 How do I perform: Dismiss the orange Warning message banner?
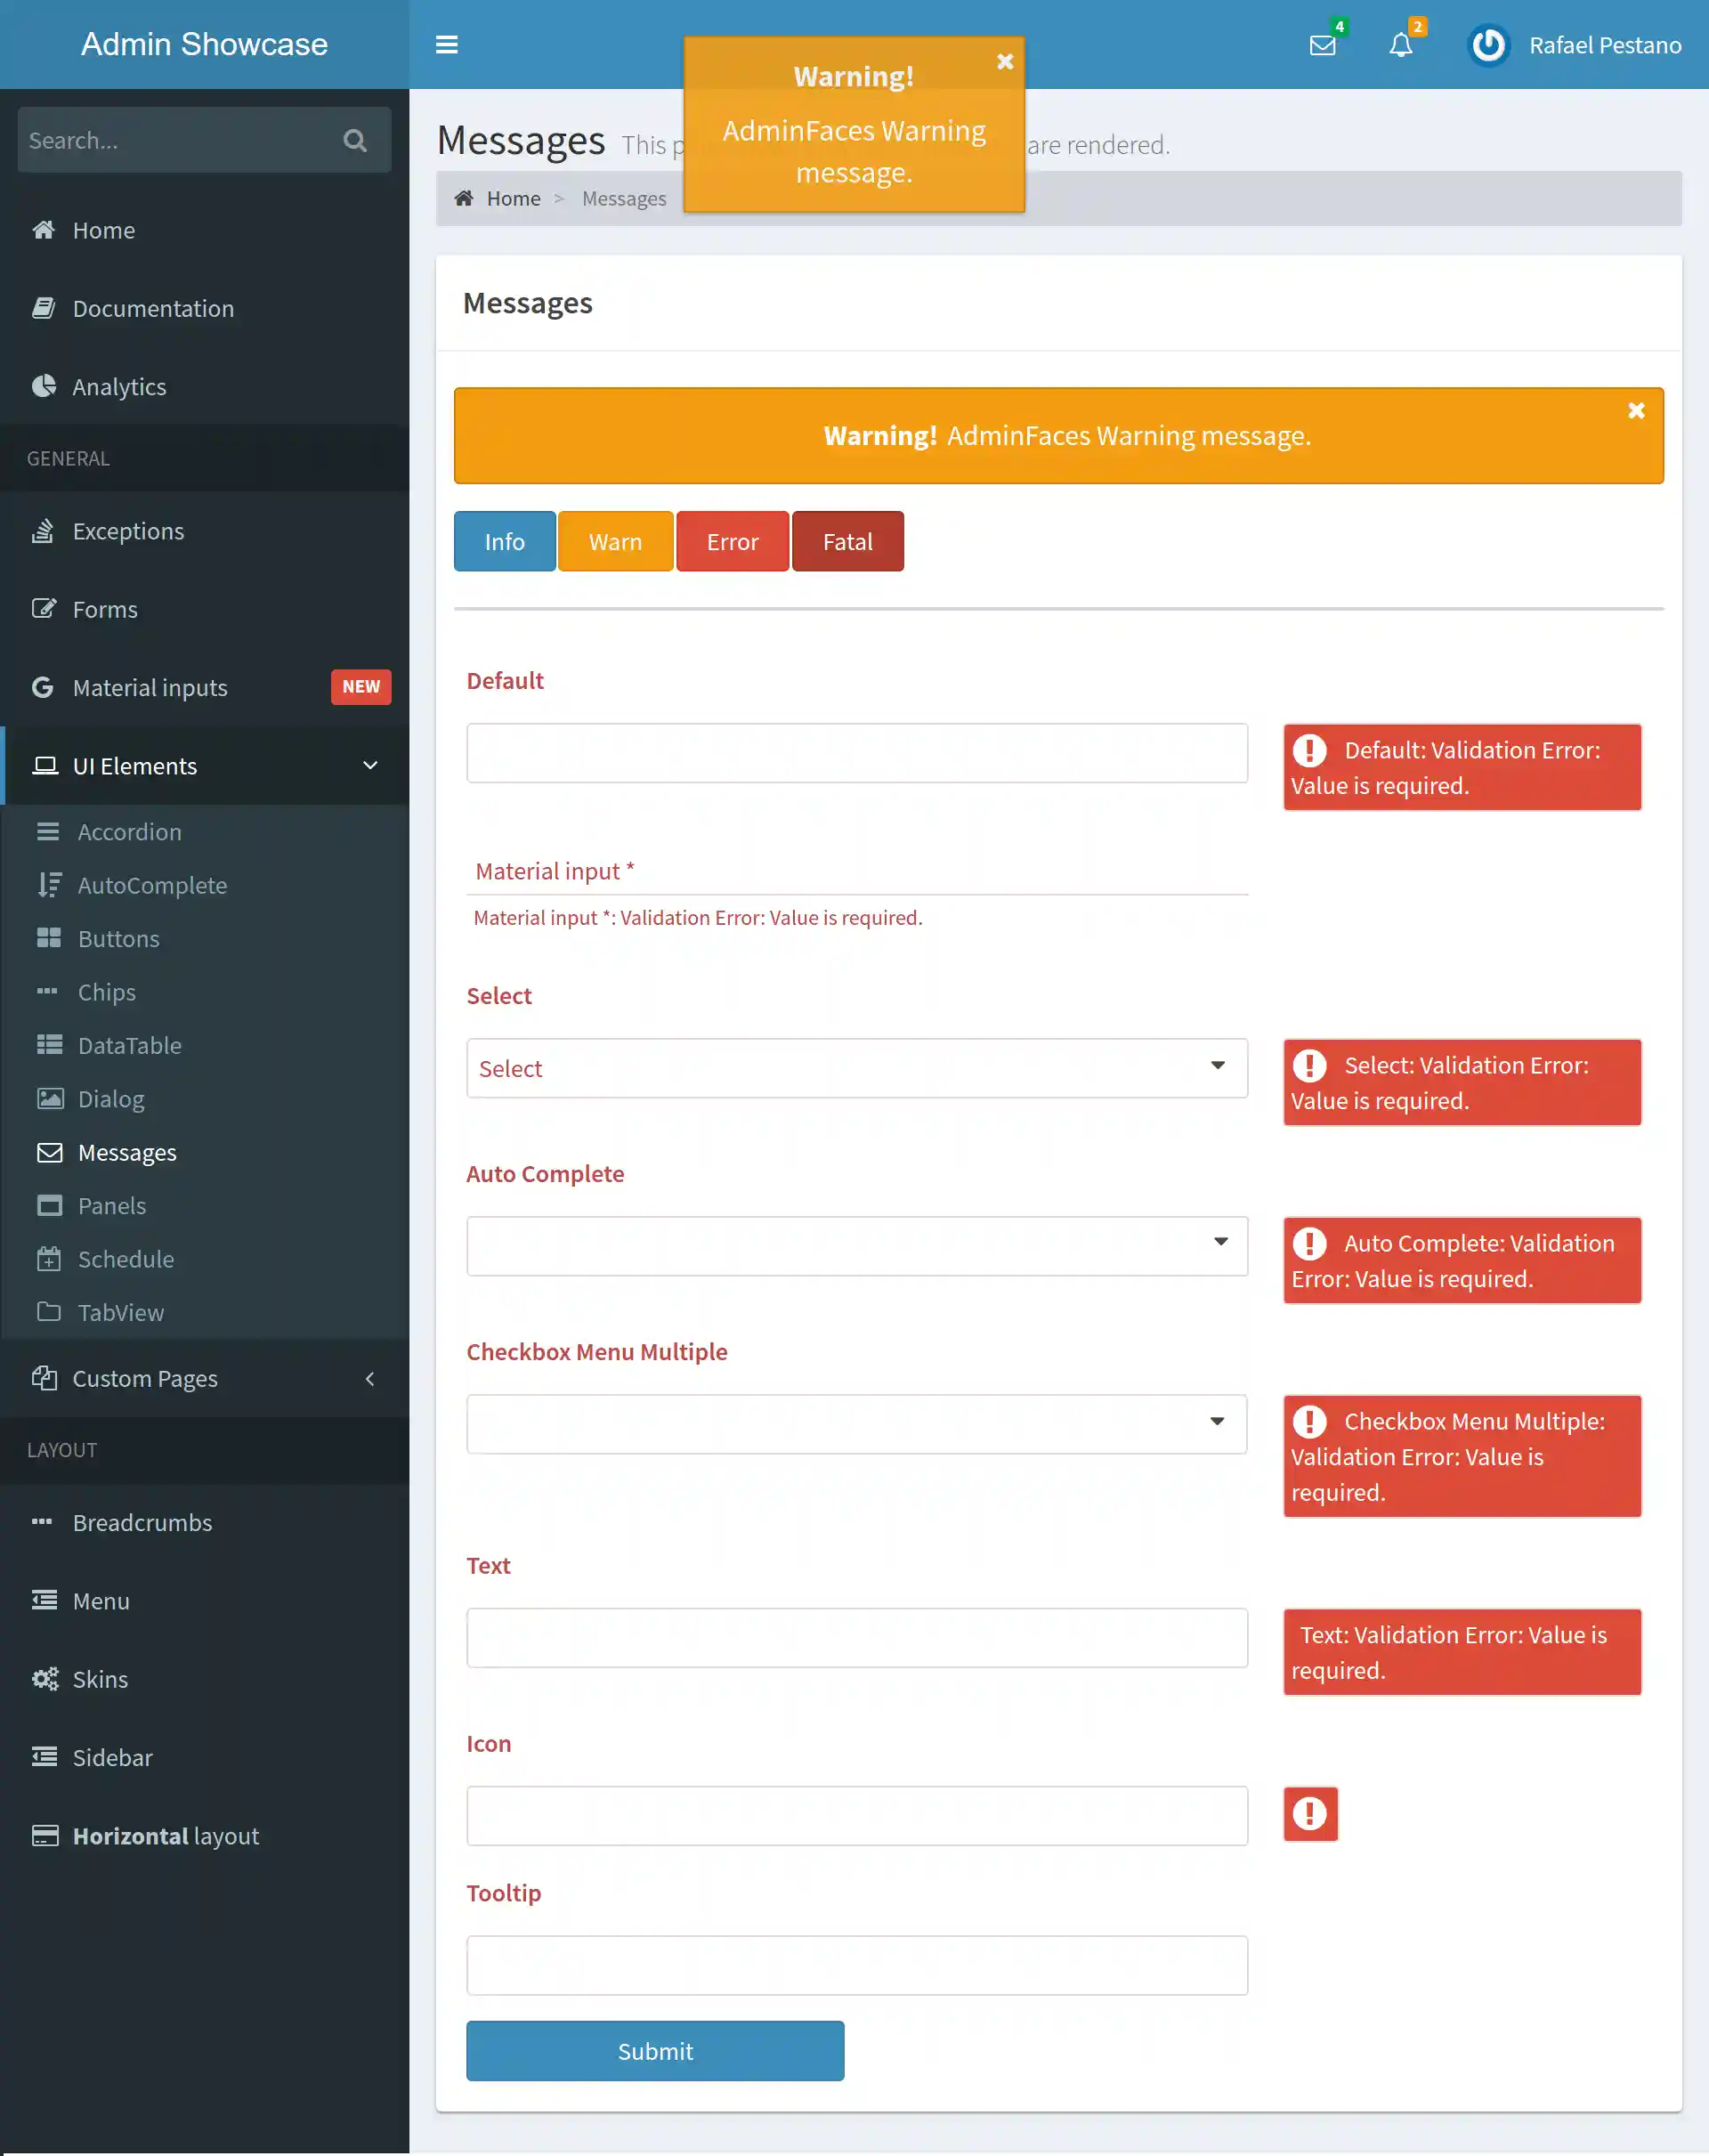[x=1636, y=411]
